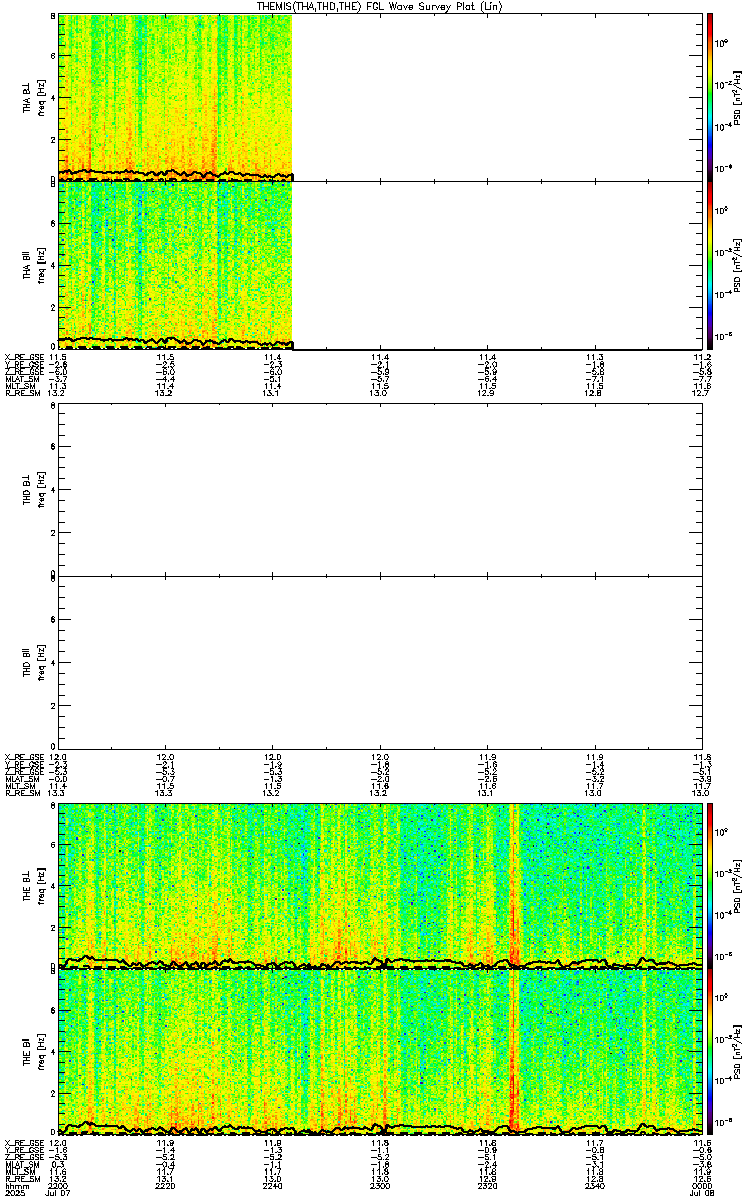750x1200 pixels.
Task: Click the red wave burst in THE B-perpendicular panel
Action: point(514,920)
